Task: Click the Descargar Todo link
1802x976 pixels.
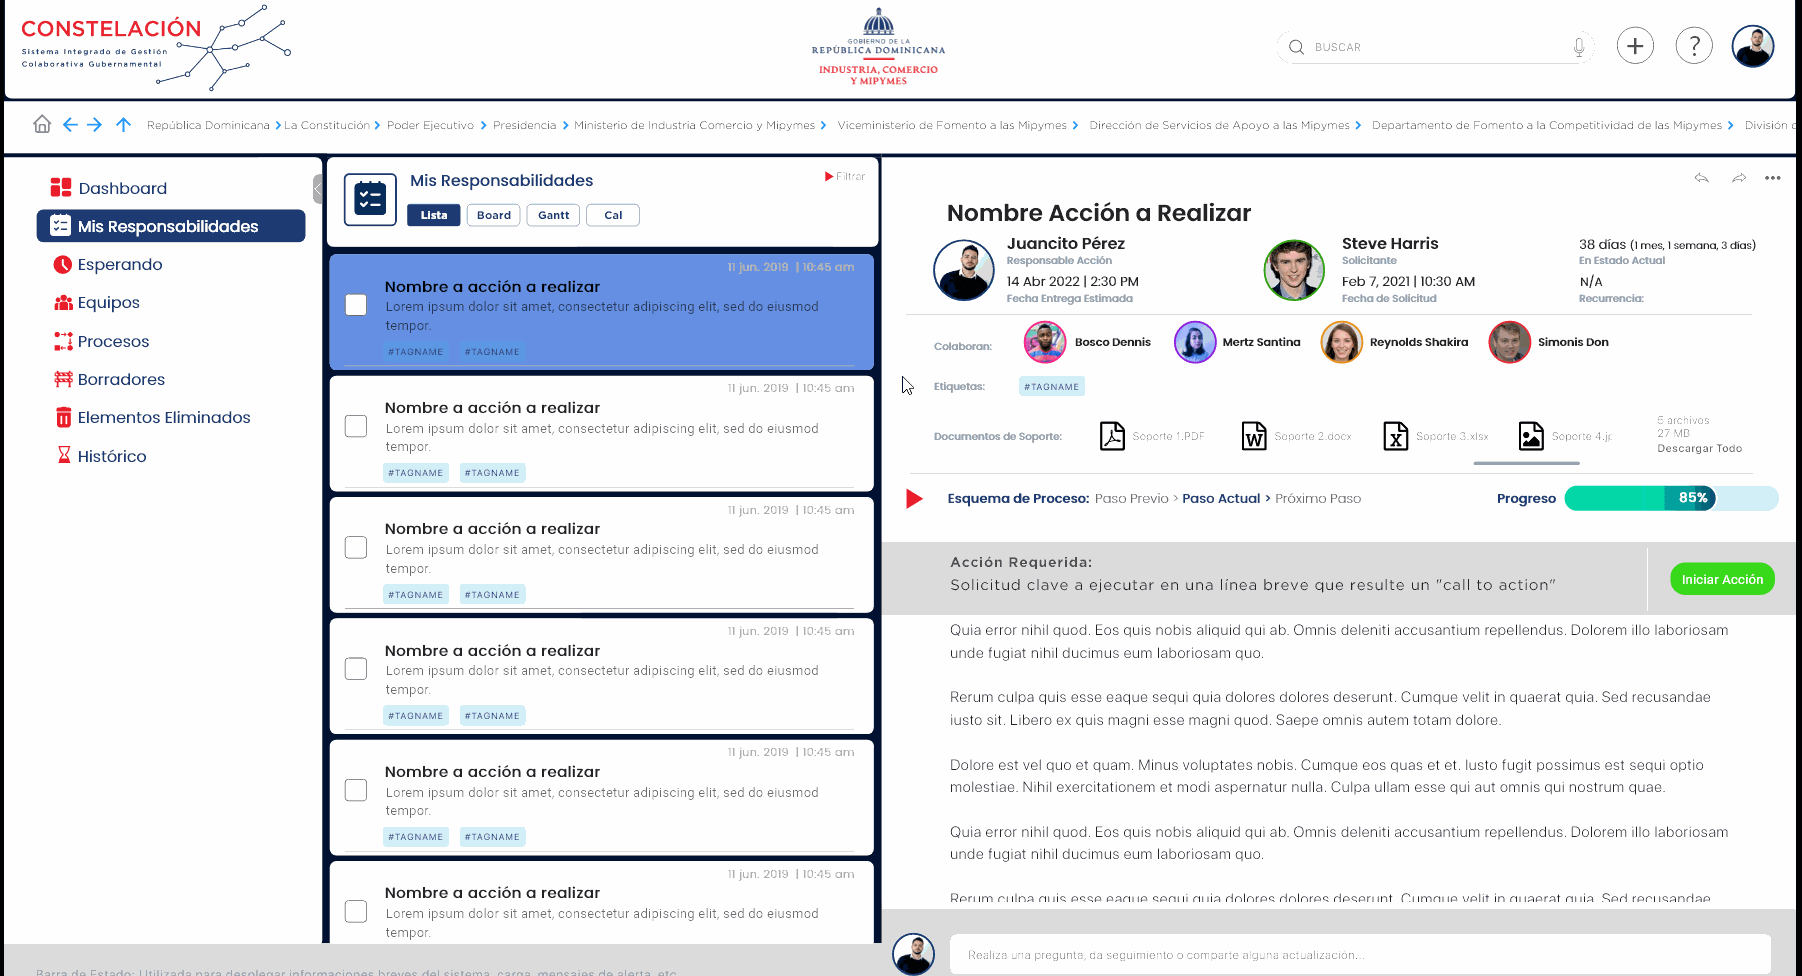Action: [x=1699, y=449]
